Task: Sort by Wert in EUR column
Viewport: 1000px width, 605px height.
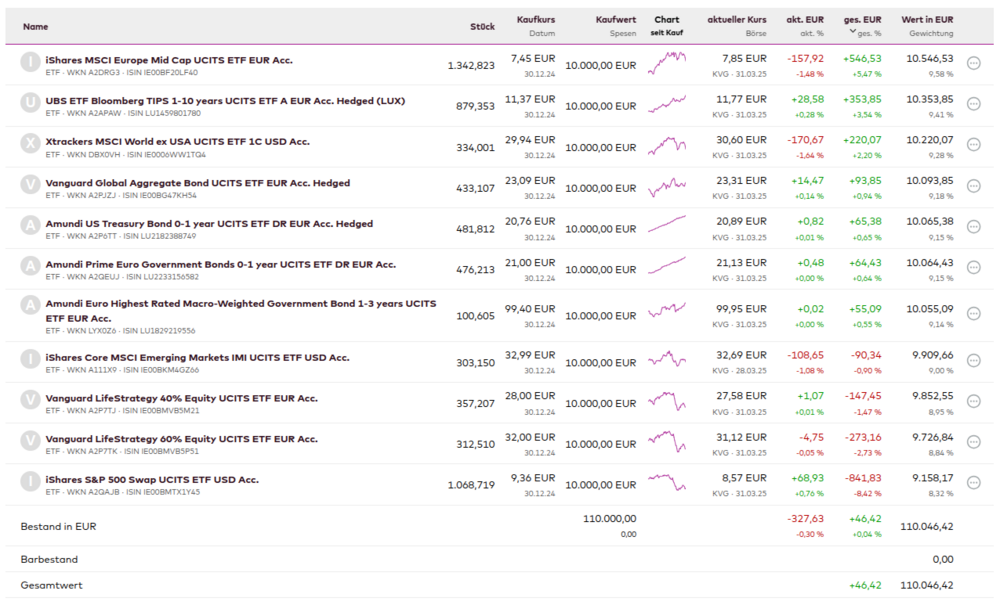Action: (927, 19)
